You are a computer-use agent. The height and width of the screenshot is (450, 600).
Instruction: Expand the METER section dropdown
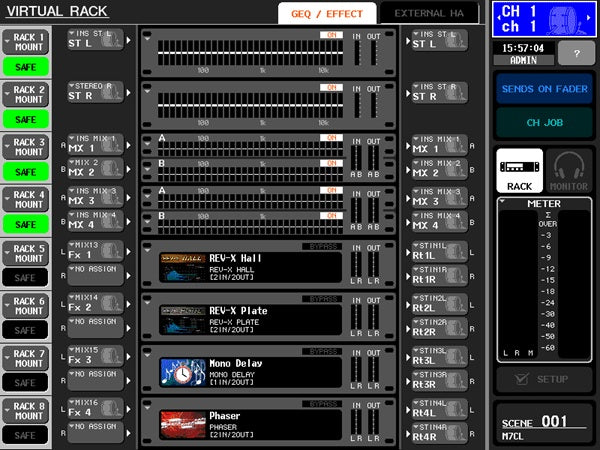point(503,201)
